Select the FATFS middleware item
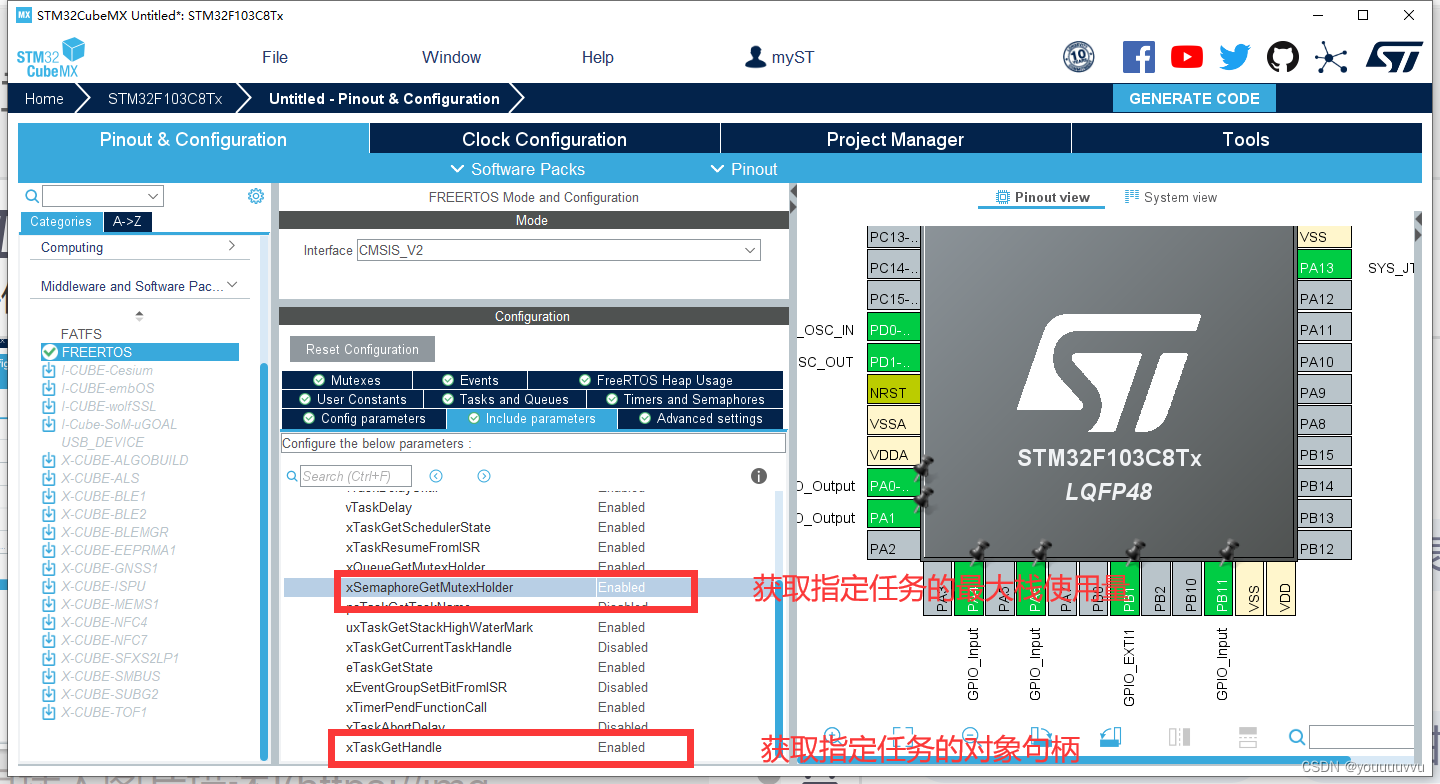The height and width of the screenshot is (784, 1440). [x=82, y=334]
